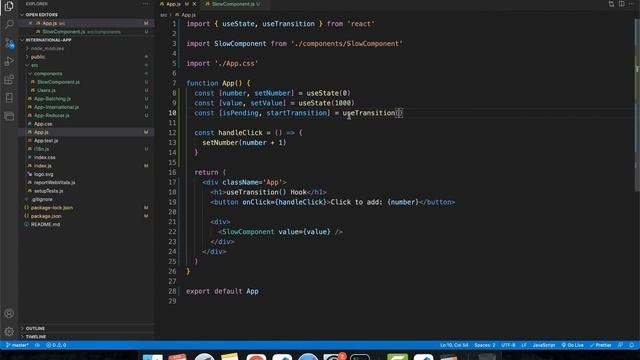640x360 pixels.
Task: Open logo.svg file
Action: click(43, 174)
